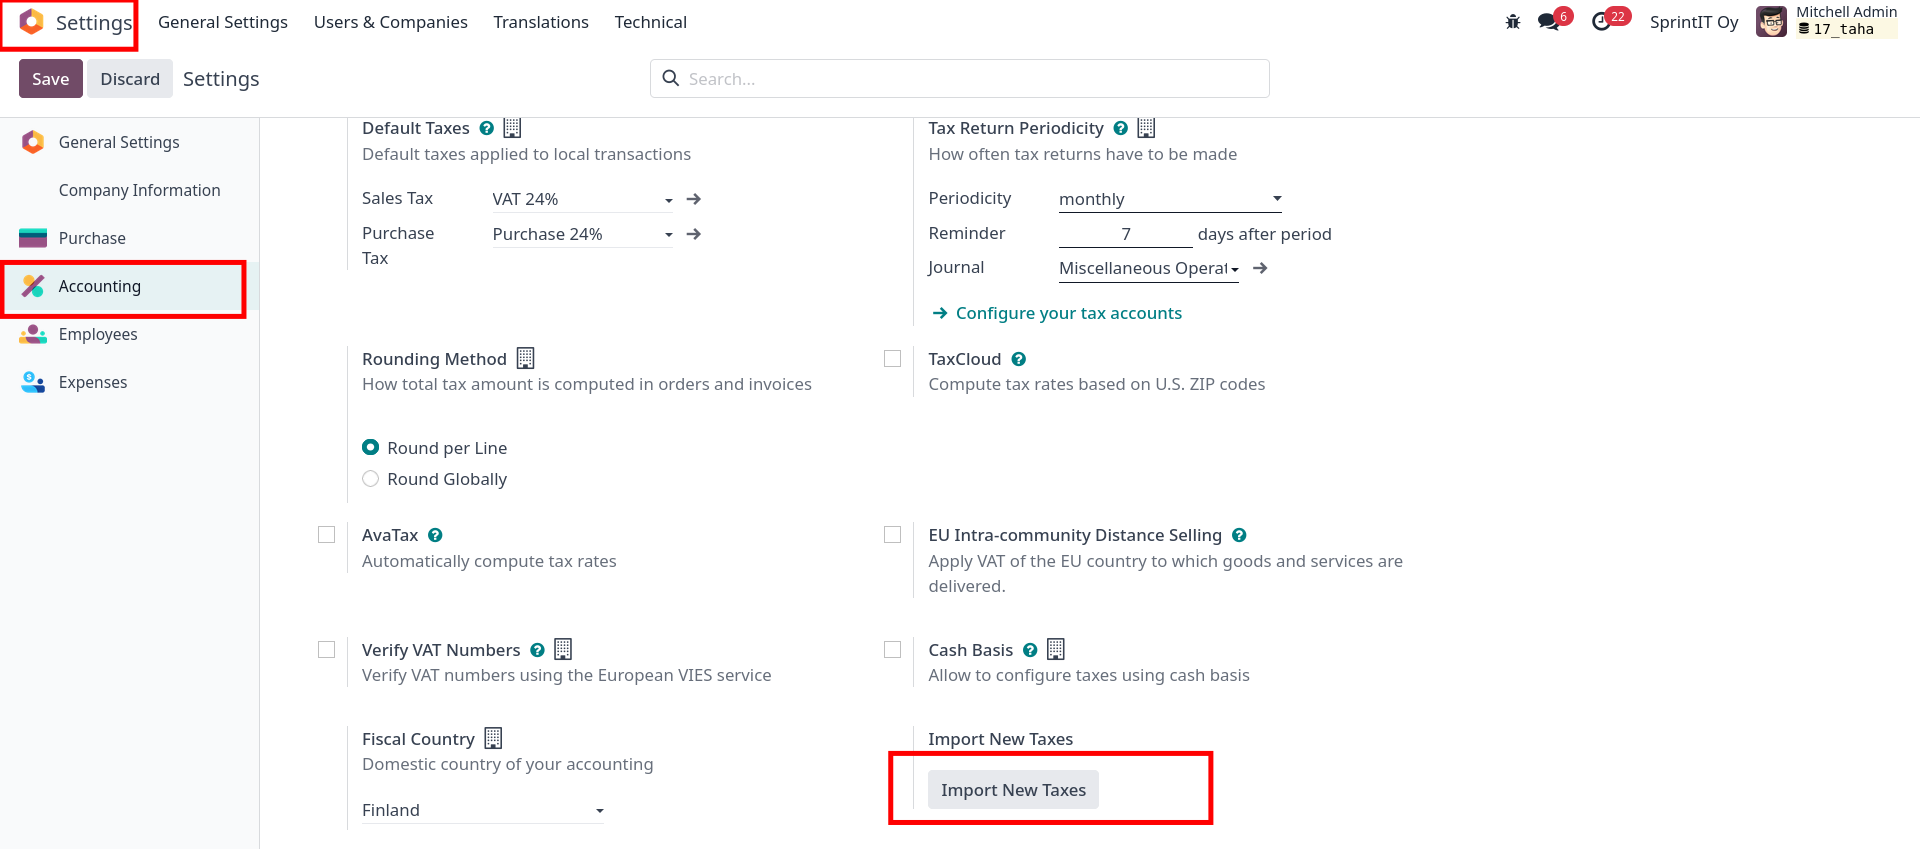Open the Periodicity monthly dropdown
The width and height of the screenshot is (1920, 849).
click(1170, 199)
